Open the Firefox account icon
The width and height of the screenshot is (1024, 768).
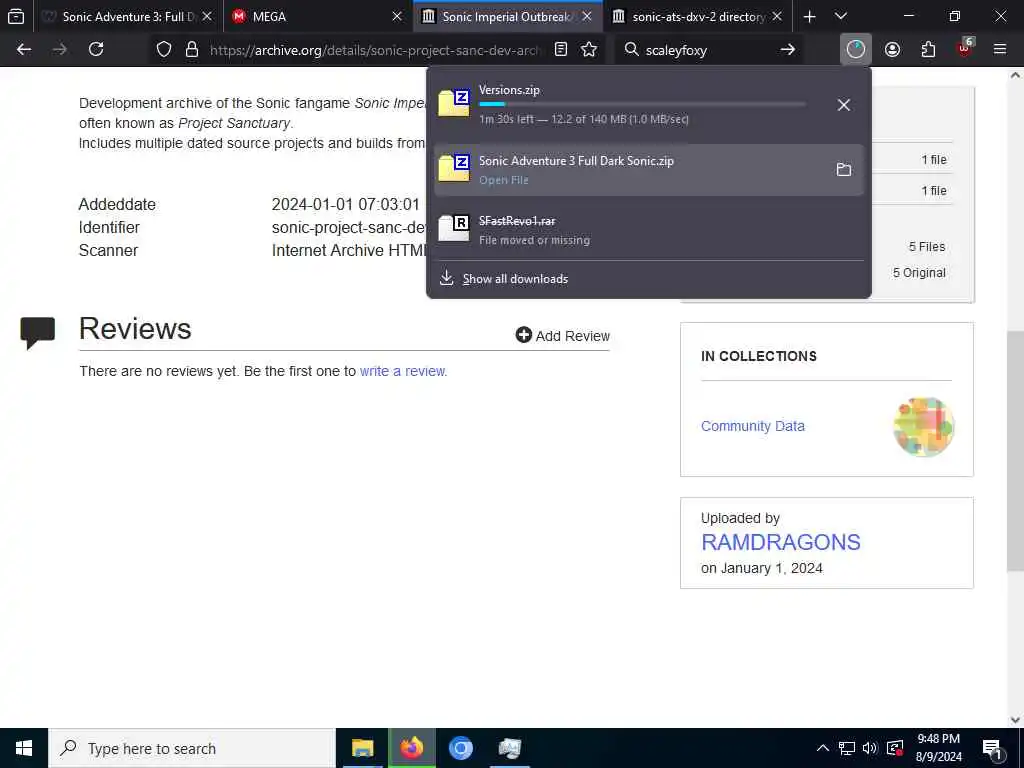point(892,50)
